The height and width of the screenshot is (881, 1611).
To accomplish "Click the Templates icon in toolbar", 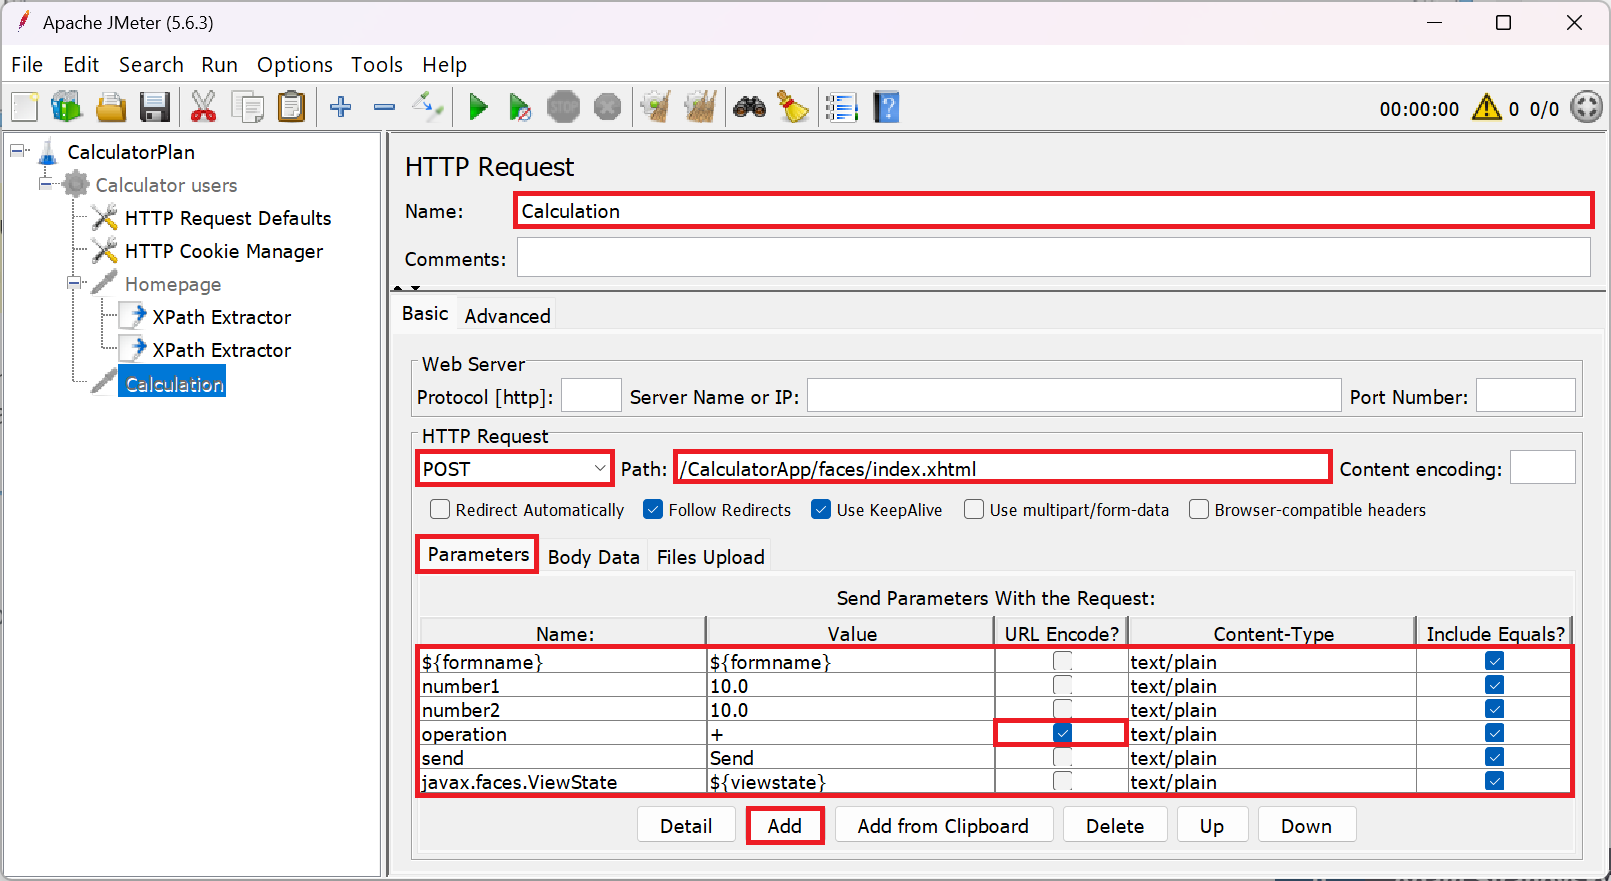I will point(66,107).
